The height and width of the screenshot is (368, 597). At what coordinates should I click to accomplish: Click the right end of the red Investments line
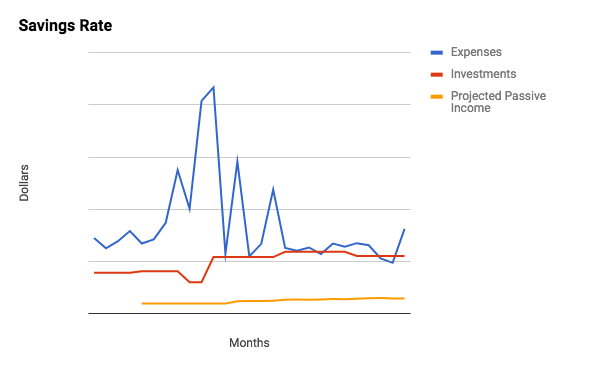[404, 256]
